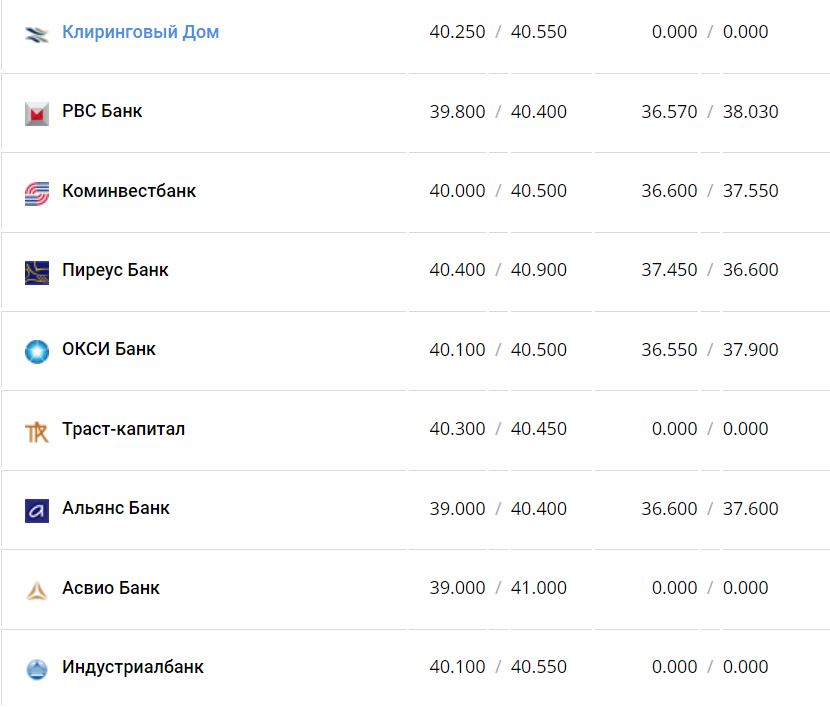Click the Асвио Банк logo icon
The width and height of the screenshot is (830, 707).
click(x=37, y=590)
